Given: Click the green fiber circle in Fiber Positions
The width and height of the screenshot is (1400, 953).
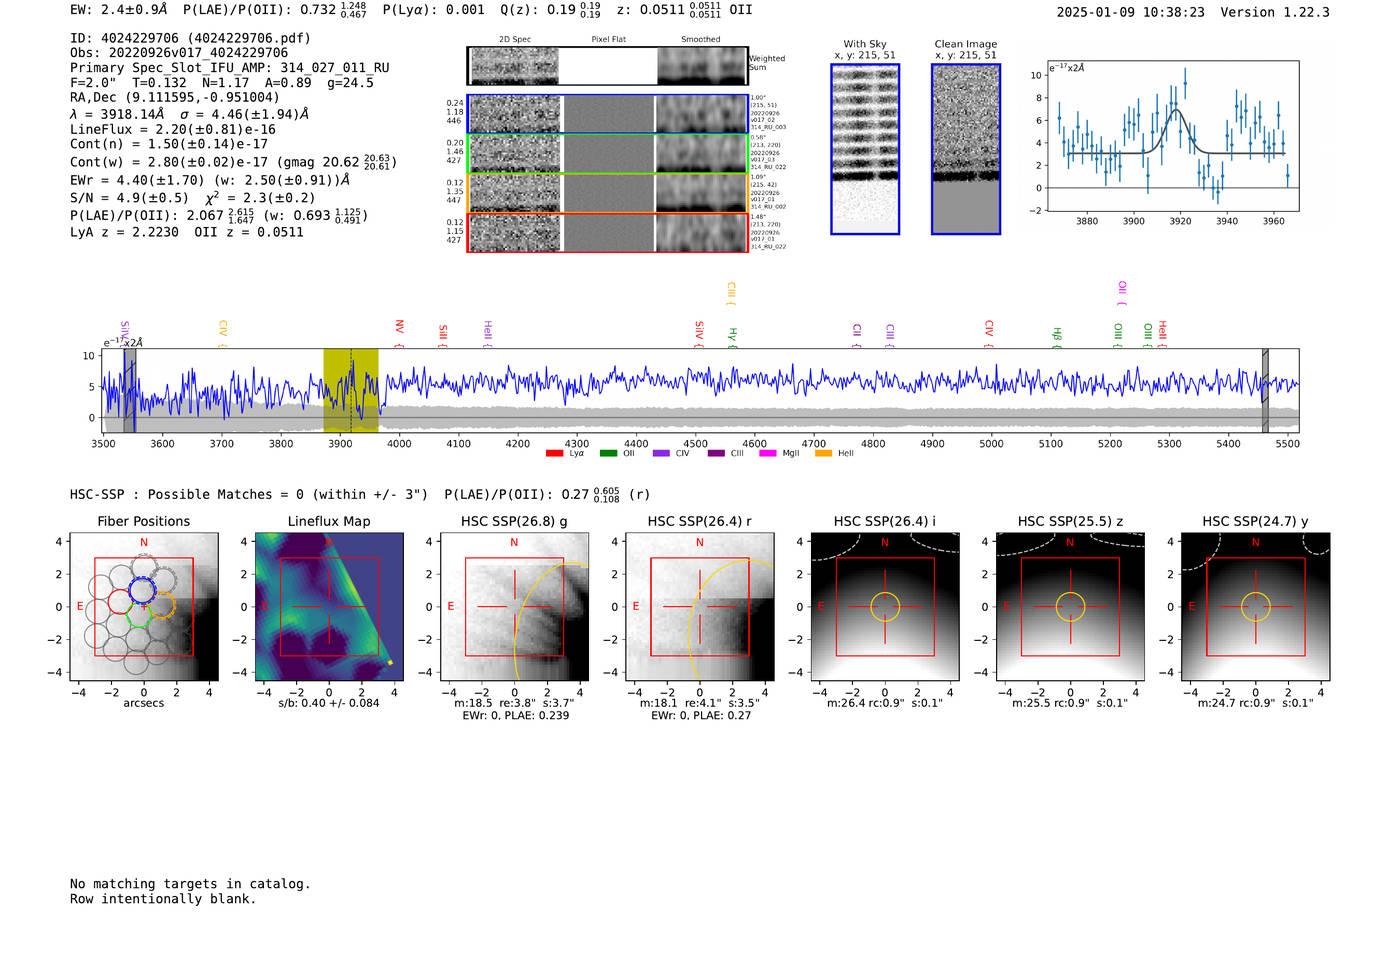Looking at the screenshot, I should click(x=139, y=616).
